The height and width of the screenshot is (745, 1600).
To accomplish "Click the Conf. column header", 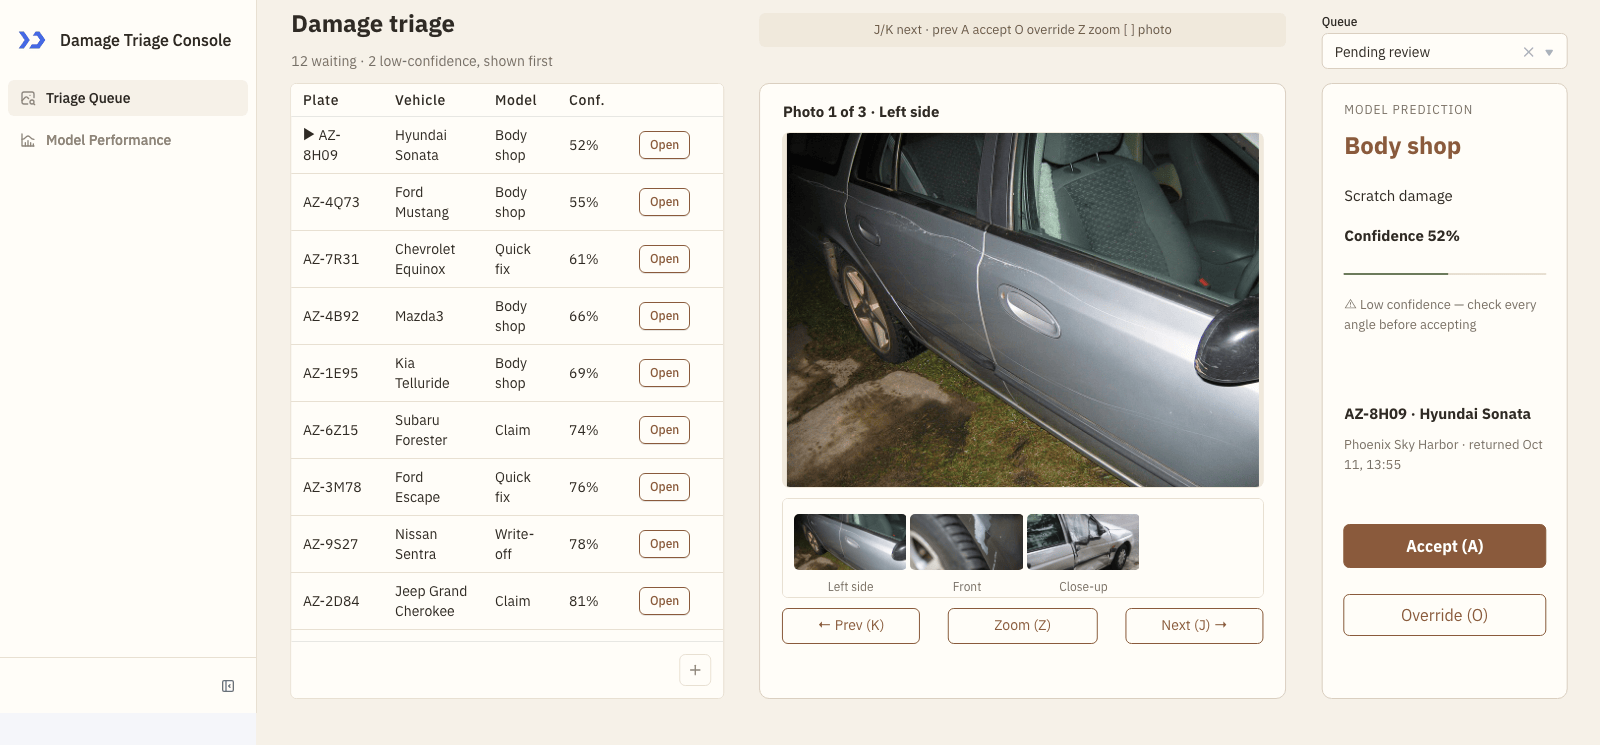I will click(x=586, y=100).
